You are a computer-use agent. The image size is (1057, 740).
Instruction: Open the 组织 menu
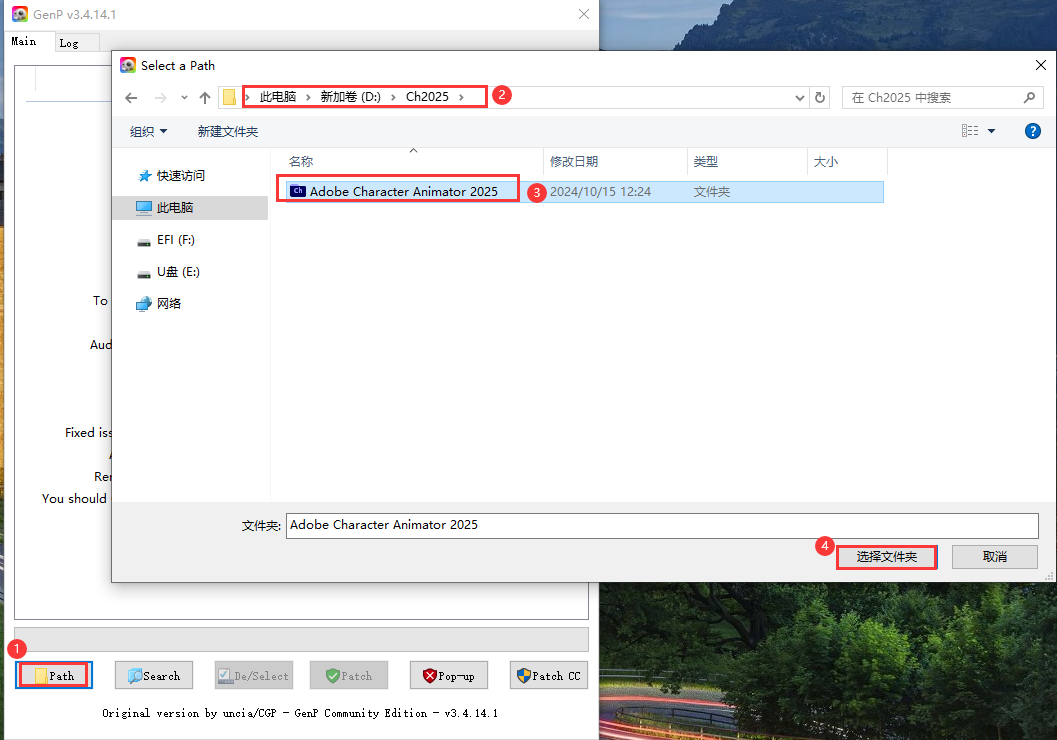point(148,131)
